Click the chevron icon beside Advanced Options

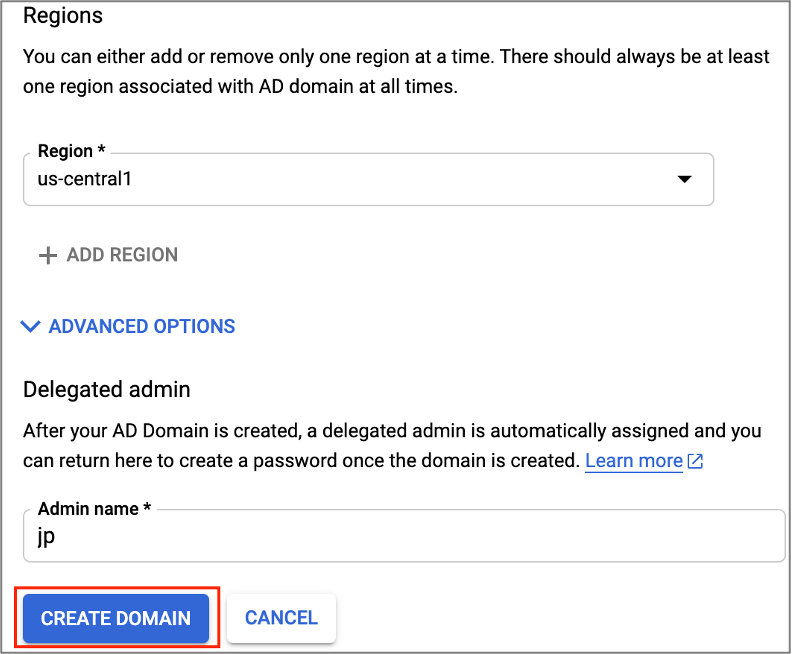click(x=31, y=327)
